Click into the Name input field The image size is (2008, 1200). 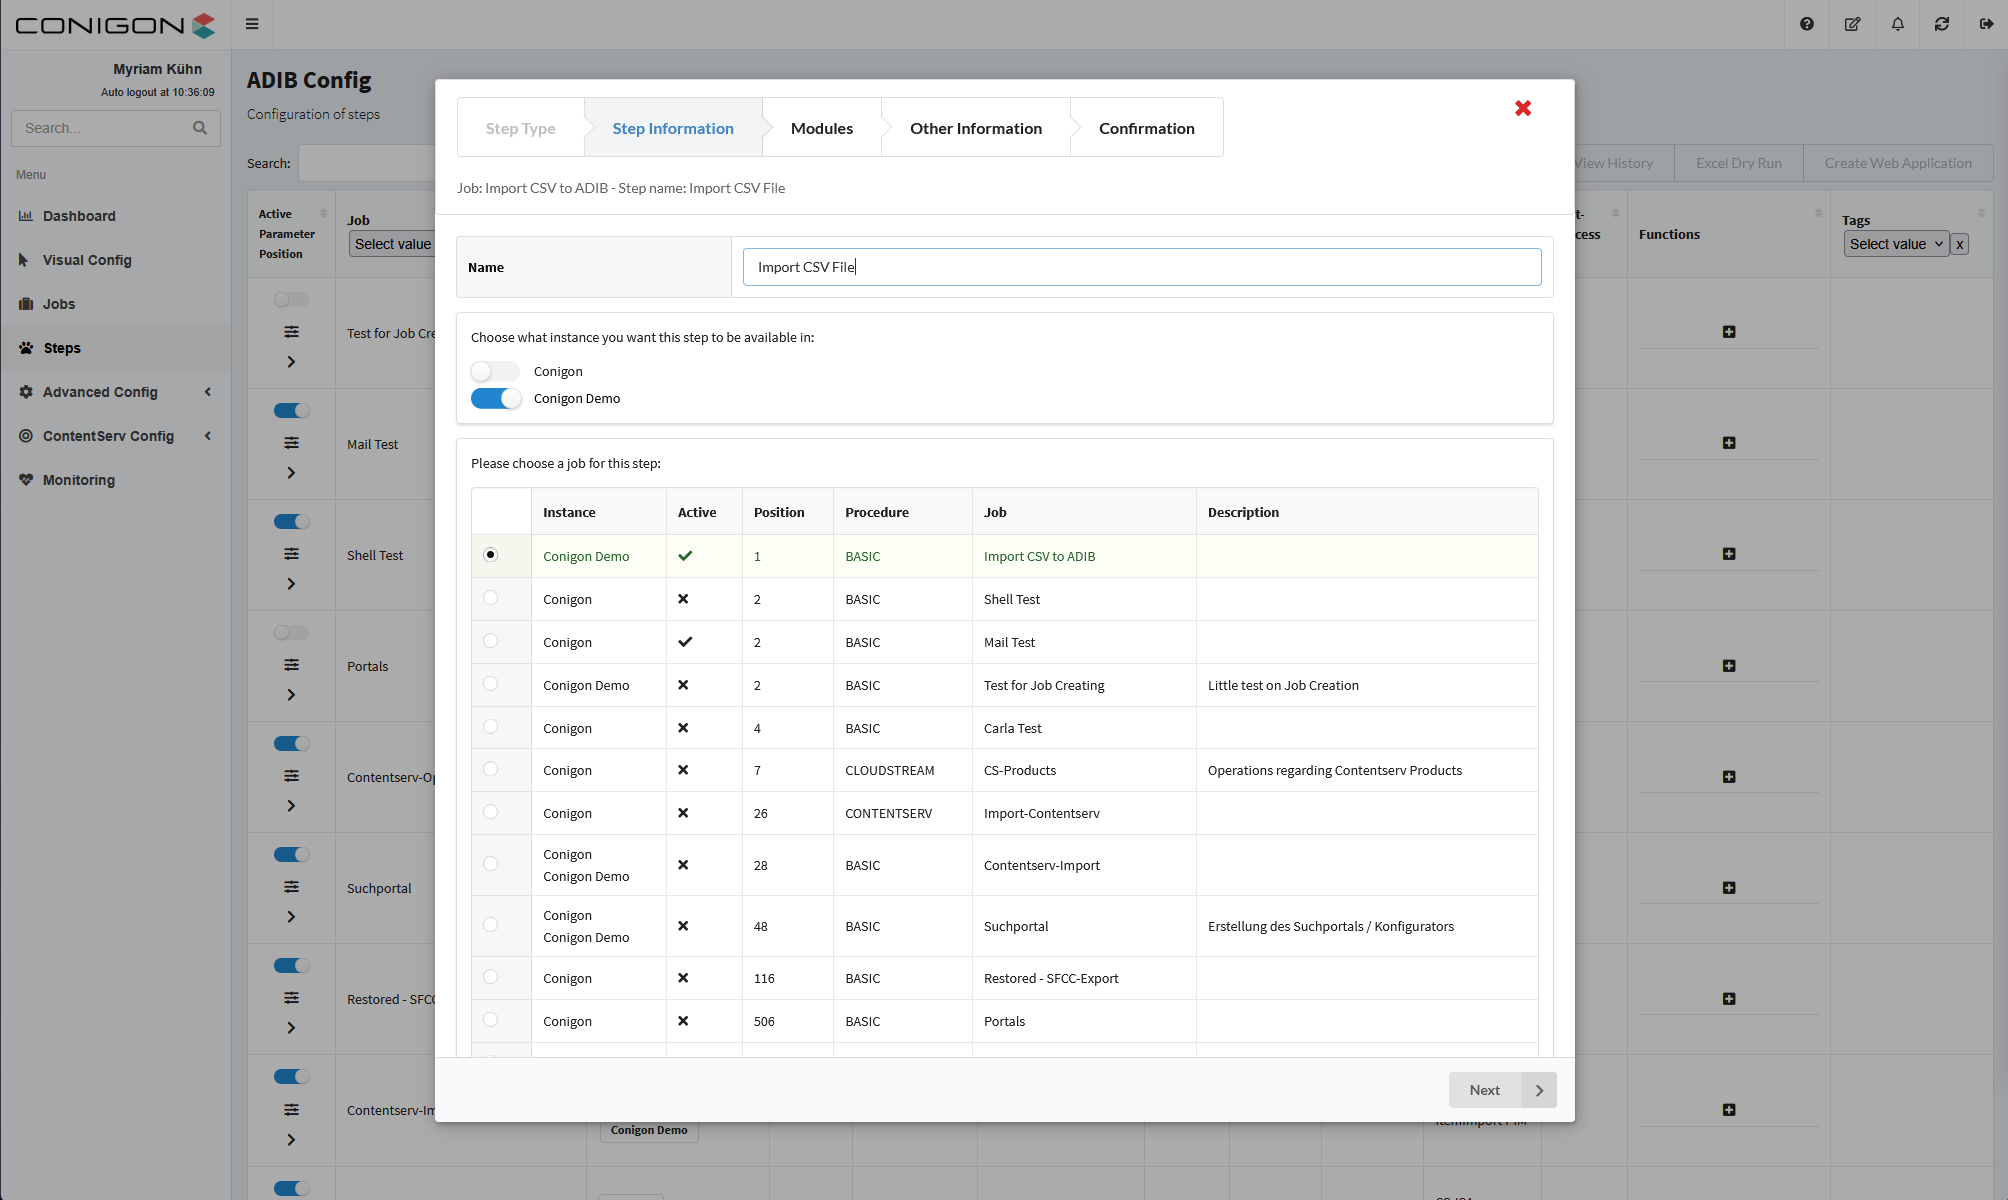click(1140, 267)
